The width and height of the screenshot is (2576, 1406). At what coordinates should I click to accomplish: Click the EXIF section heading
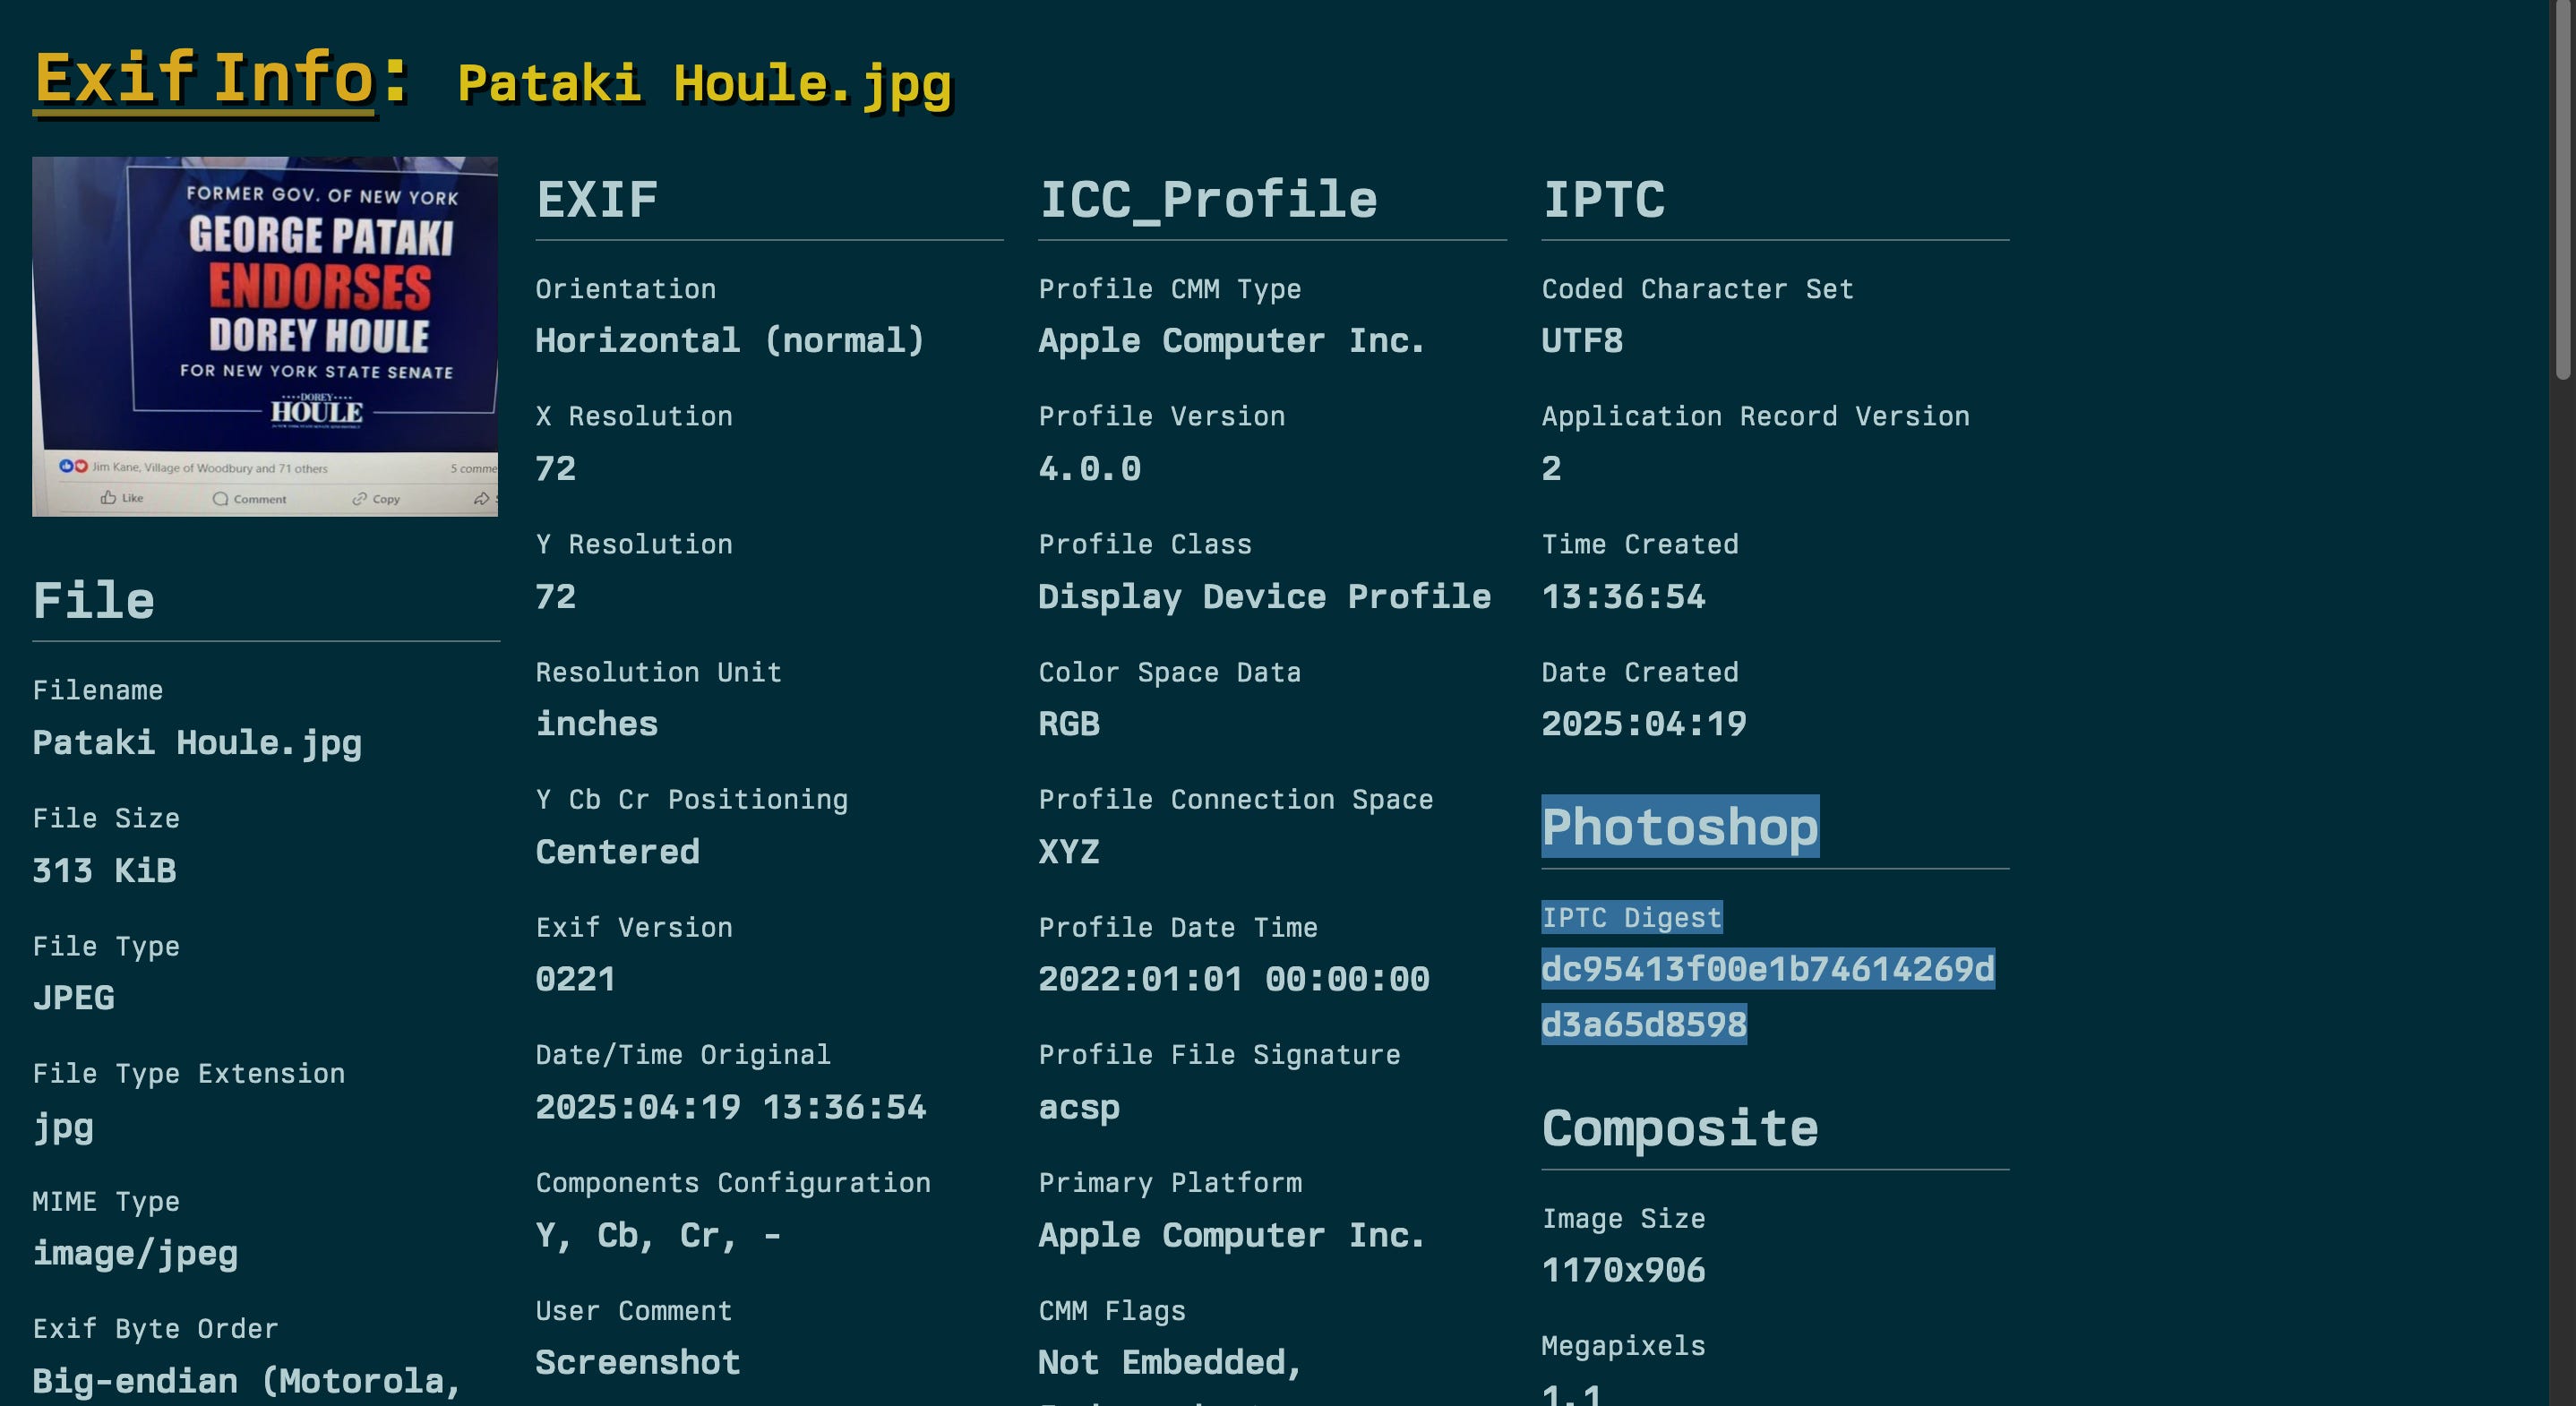[597, 199]
